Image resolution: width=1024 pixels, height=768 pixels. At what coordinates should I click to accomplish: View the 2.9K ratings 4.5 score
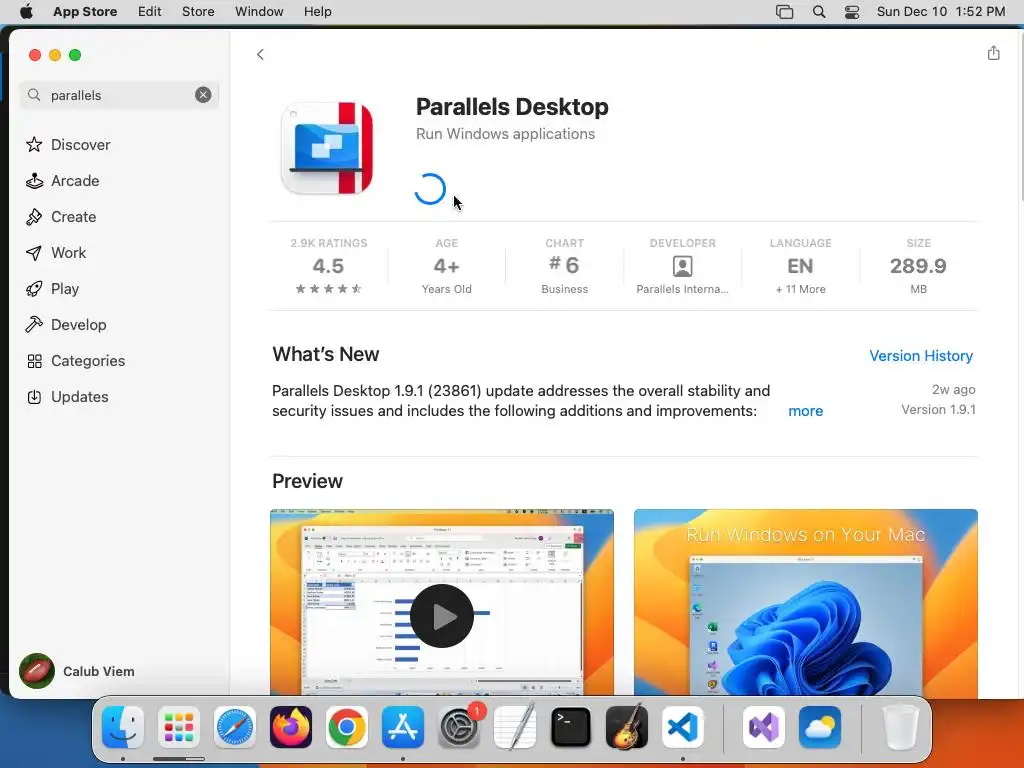pyautogui.click(x=328, y=266)
